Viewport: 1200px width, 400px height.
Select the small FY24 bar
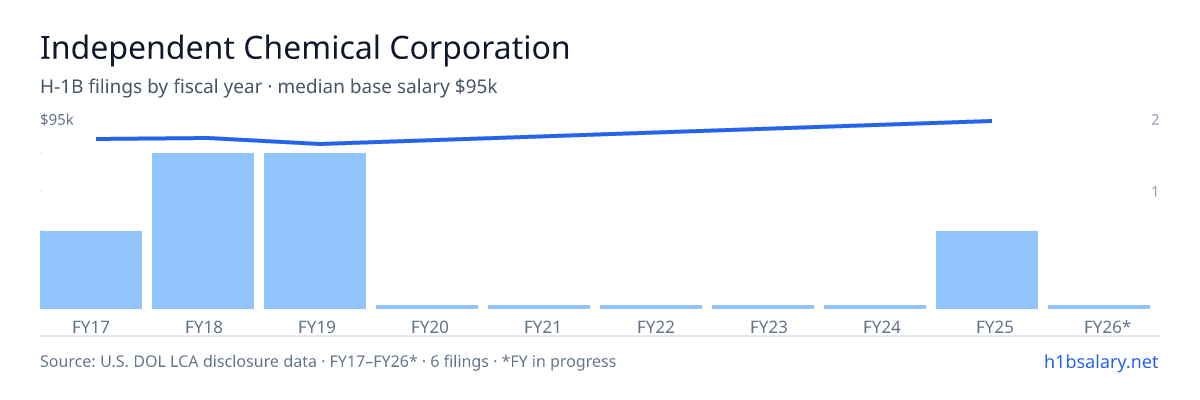pyautogui.click(x=875, y=307)
